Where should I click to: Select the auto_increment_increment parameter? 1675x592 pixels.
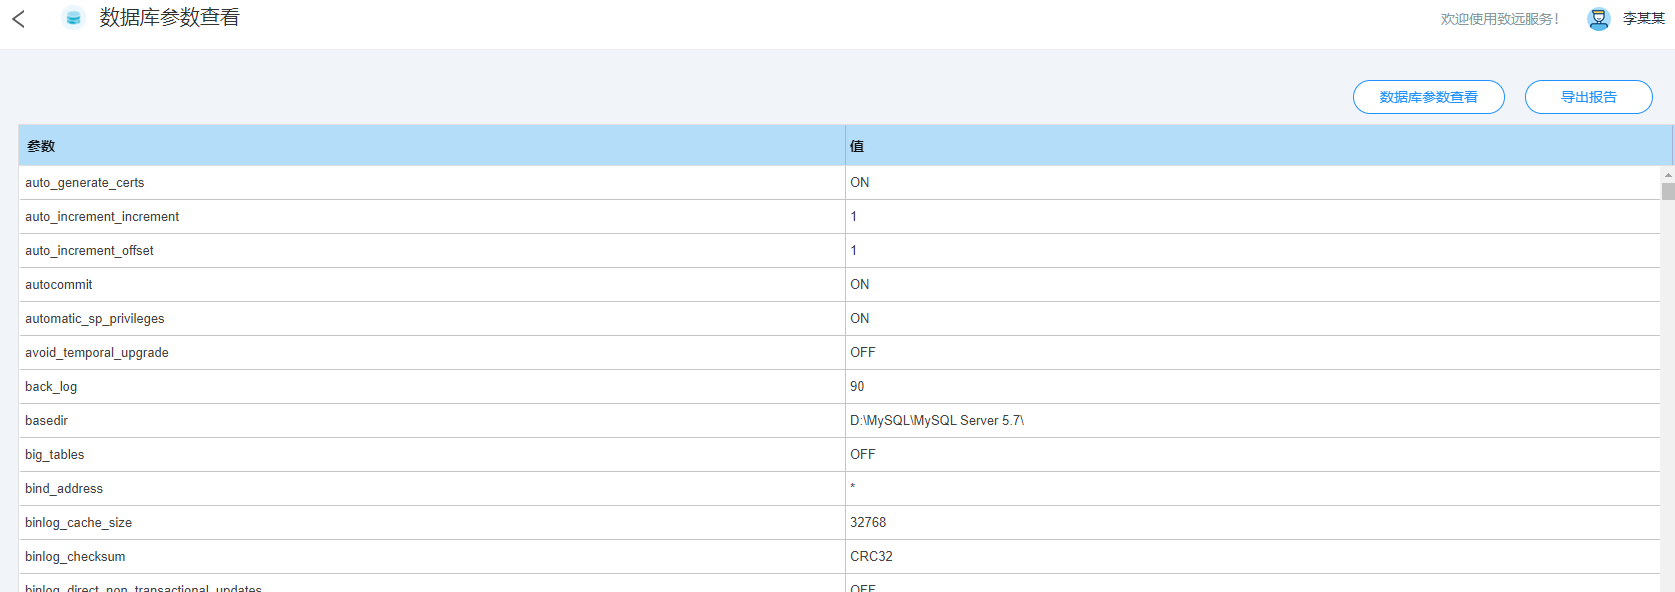point(102,217)
